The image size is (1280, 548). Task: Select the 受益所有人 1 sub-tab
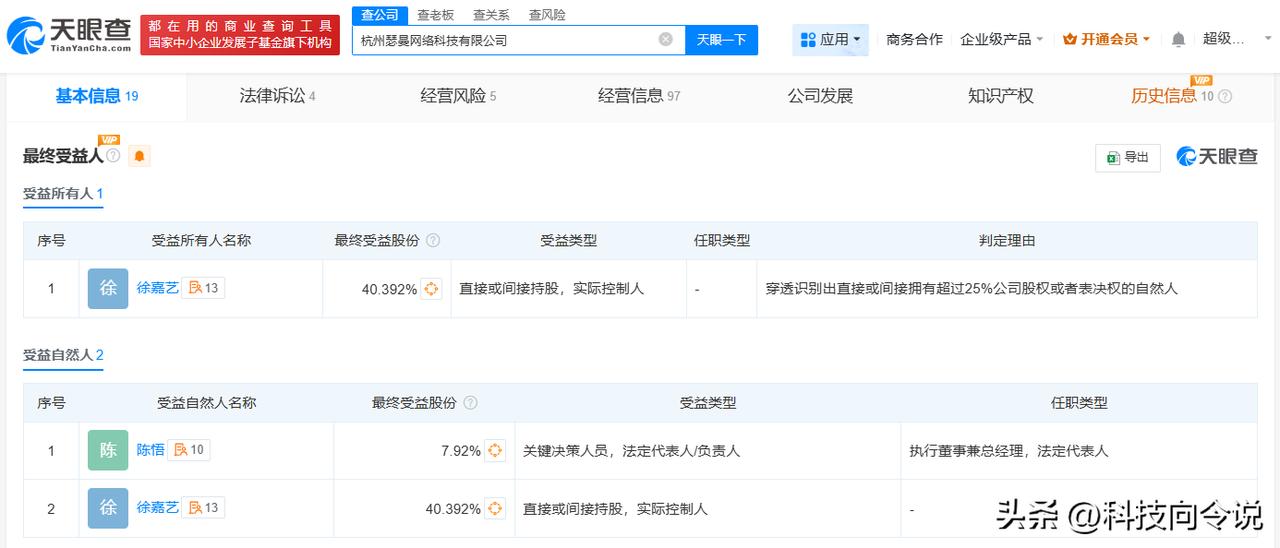click(63, 193)
